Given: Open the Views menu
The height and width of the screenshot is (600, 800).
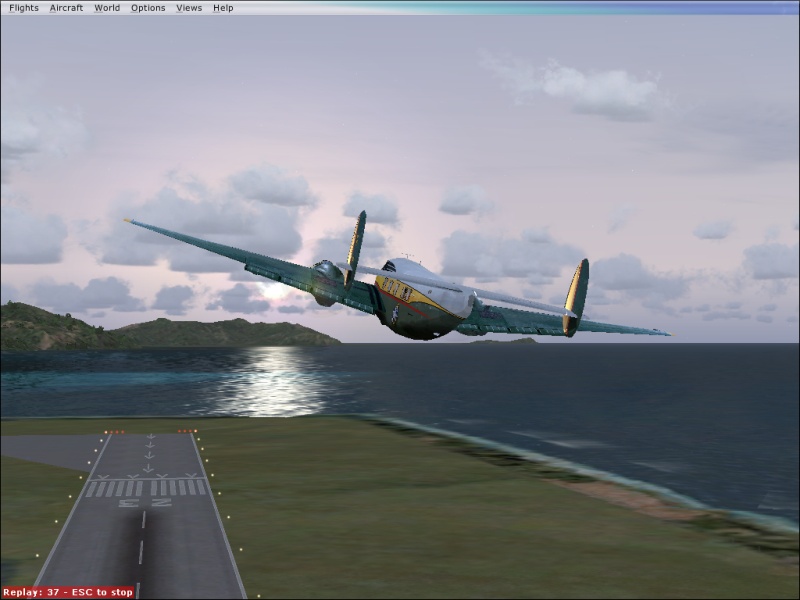Looking at the screenshot, I should point(189,8).
